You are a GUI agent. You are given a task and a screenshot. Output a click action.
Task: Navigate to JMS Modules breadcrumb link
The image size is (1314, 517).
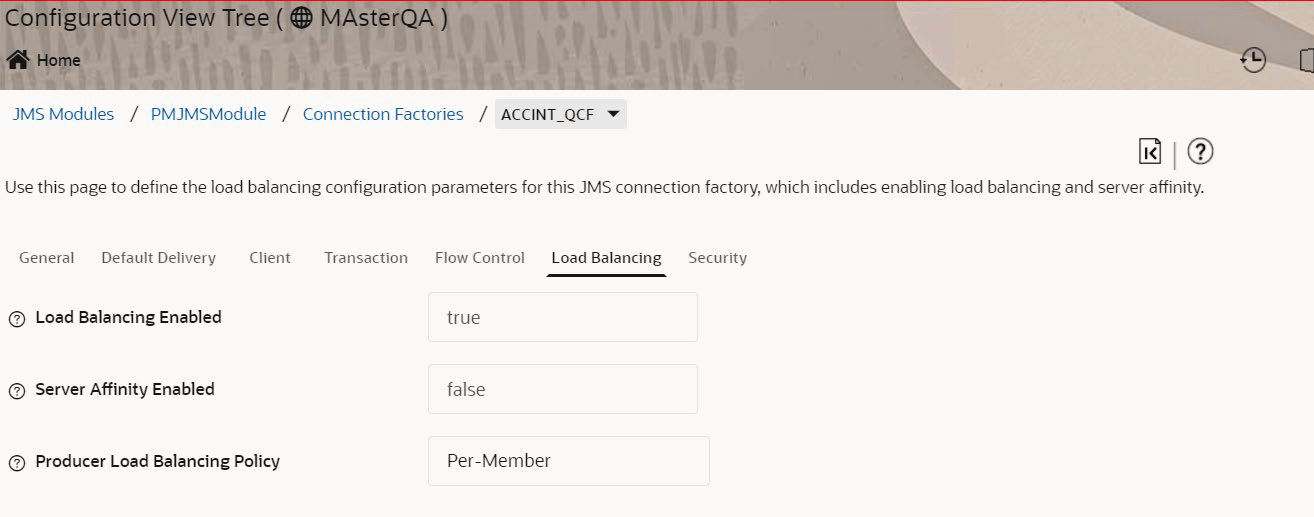pos(63,114)
